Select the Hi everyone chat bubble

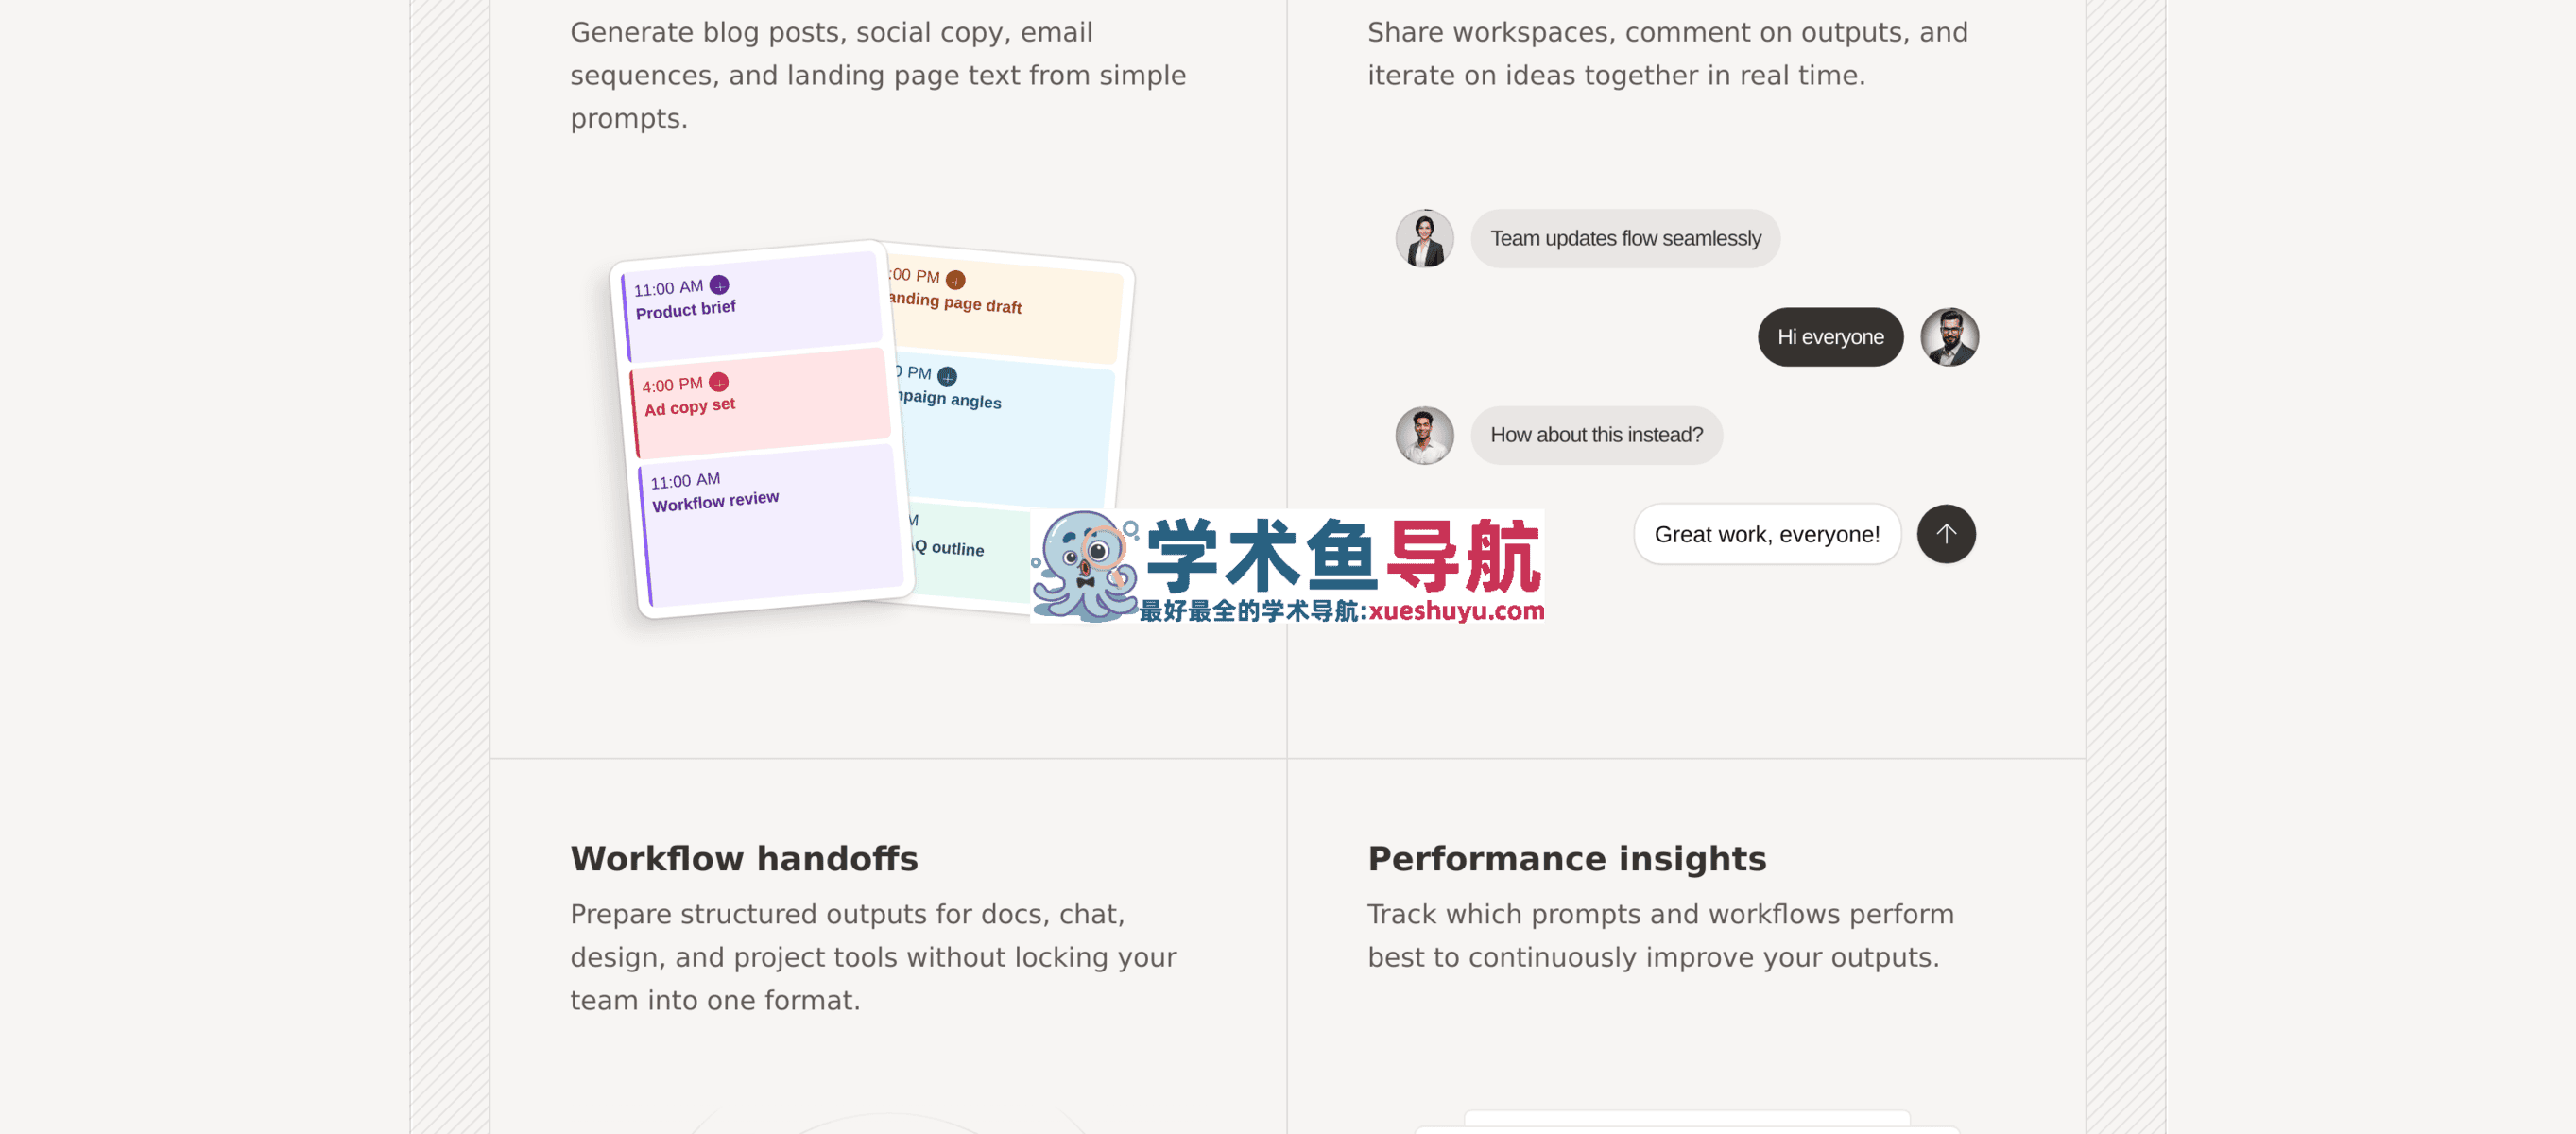tap(1830, 337)
